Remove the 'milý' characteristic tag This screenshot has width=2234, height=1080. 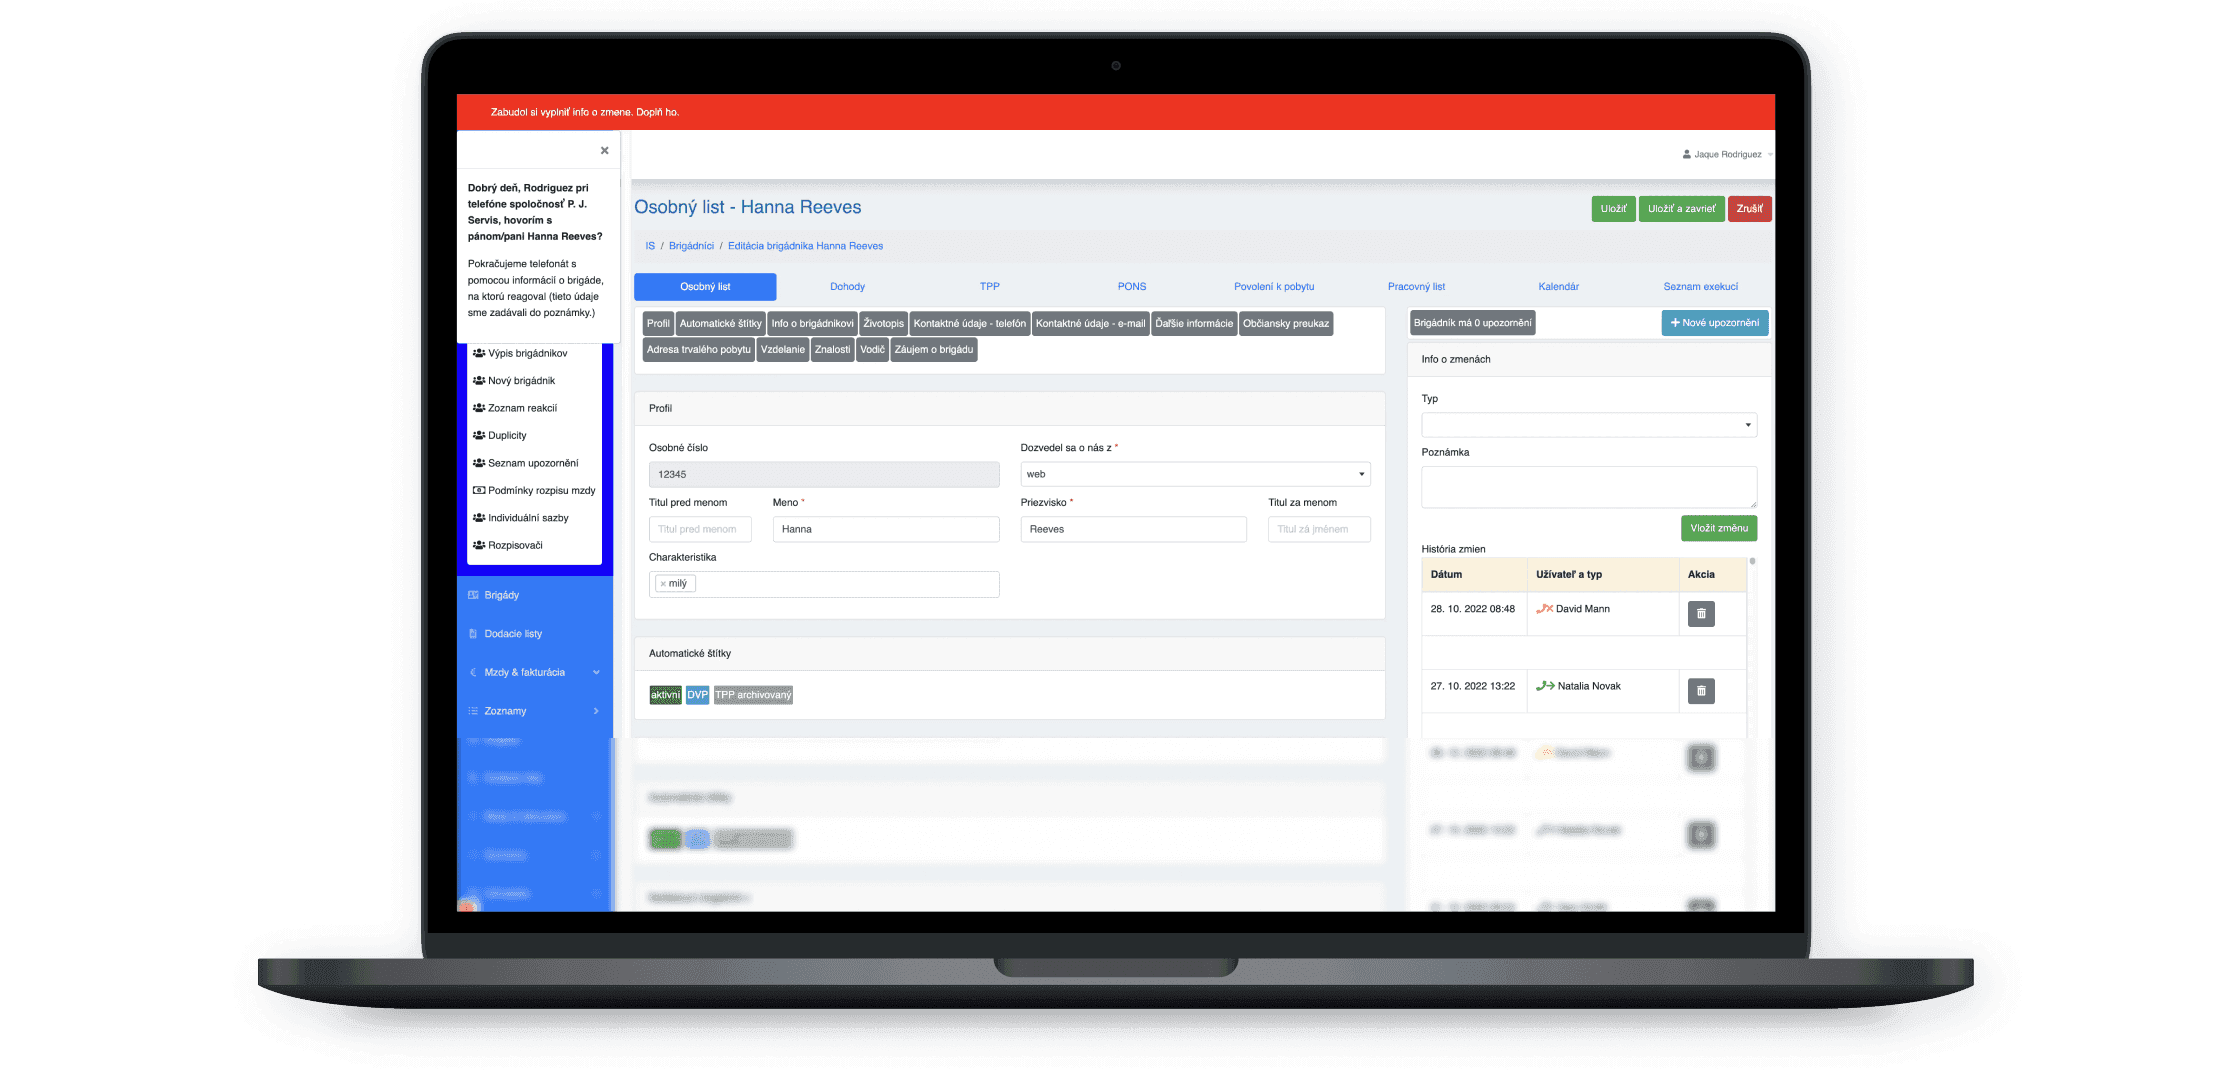tap(663, 584)
